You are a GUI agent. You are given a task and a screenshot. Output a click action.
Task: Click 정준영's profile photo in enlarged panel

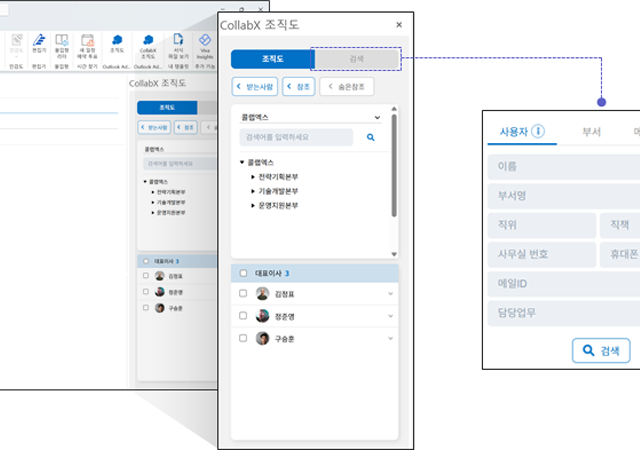click(x=262, y=316)
